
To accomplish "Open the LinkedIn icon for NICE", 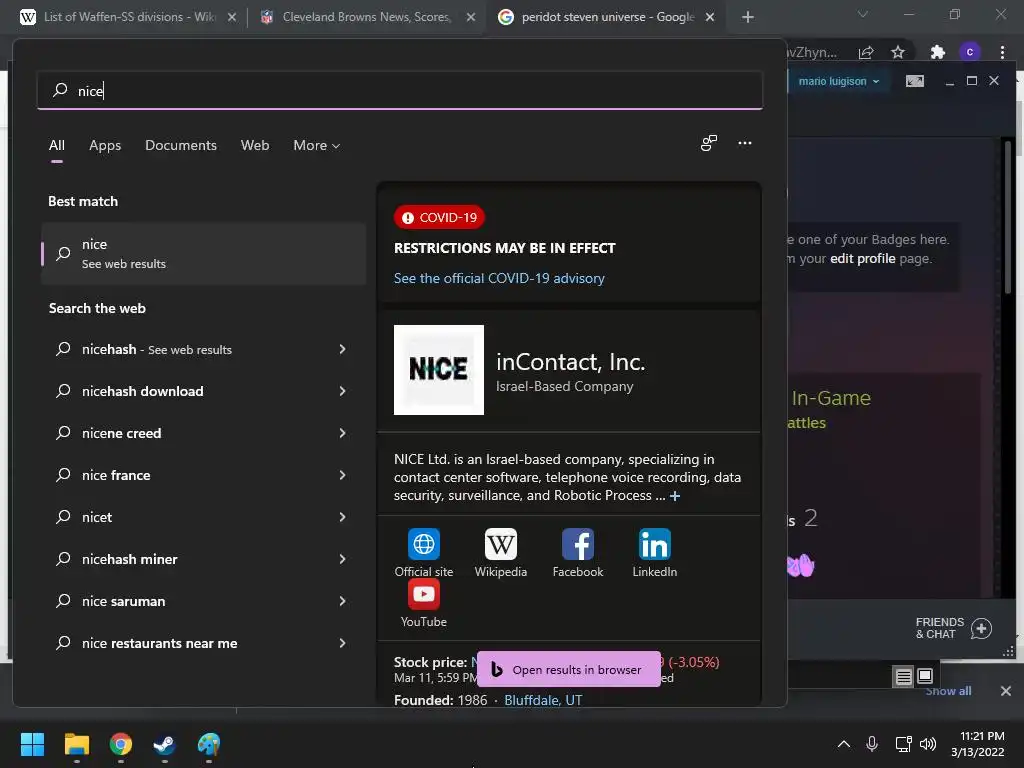I will [654, 544].
